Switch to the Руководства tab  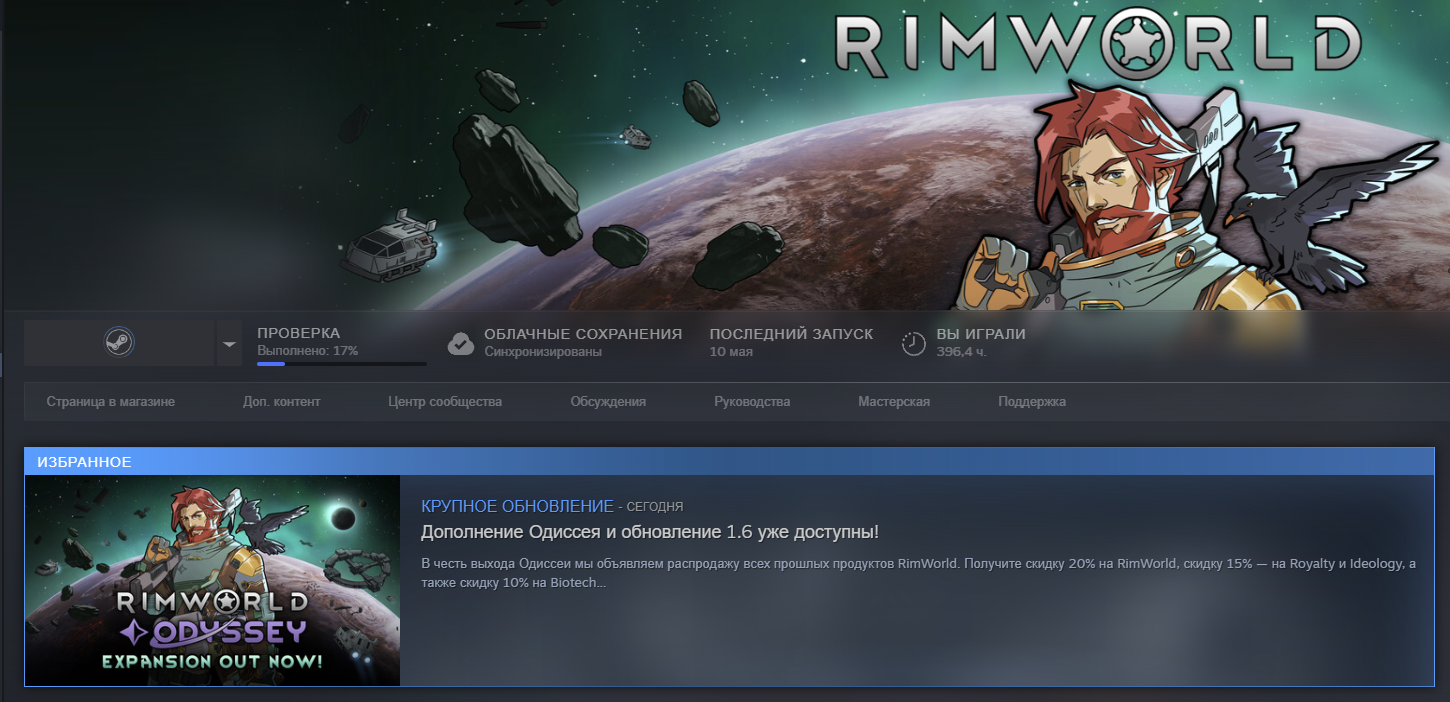click(752, 402)
